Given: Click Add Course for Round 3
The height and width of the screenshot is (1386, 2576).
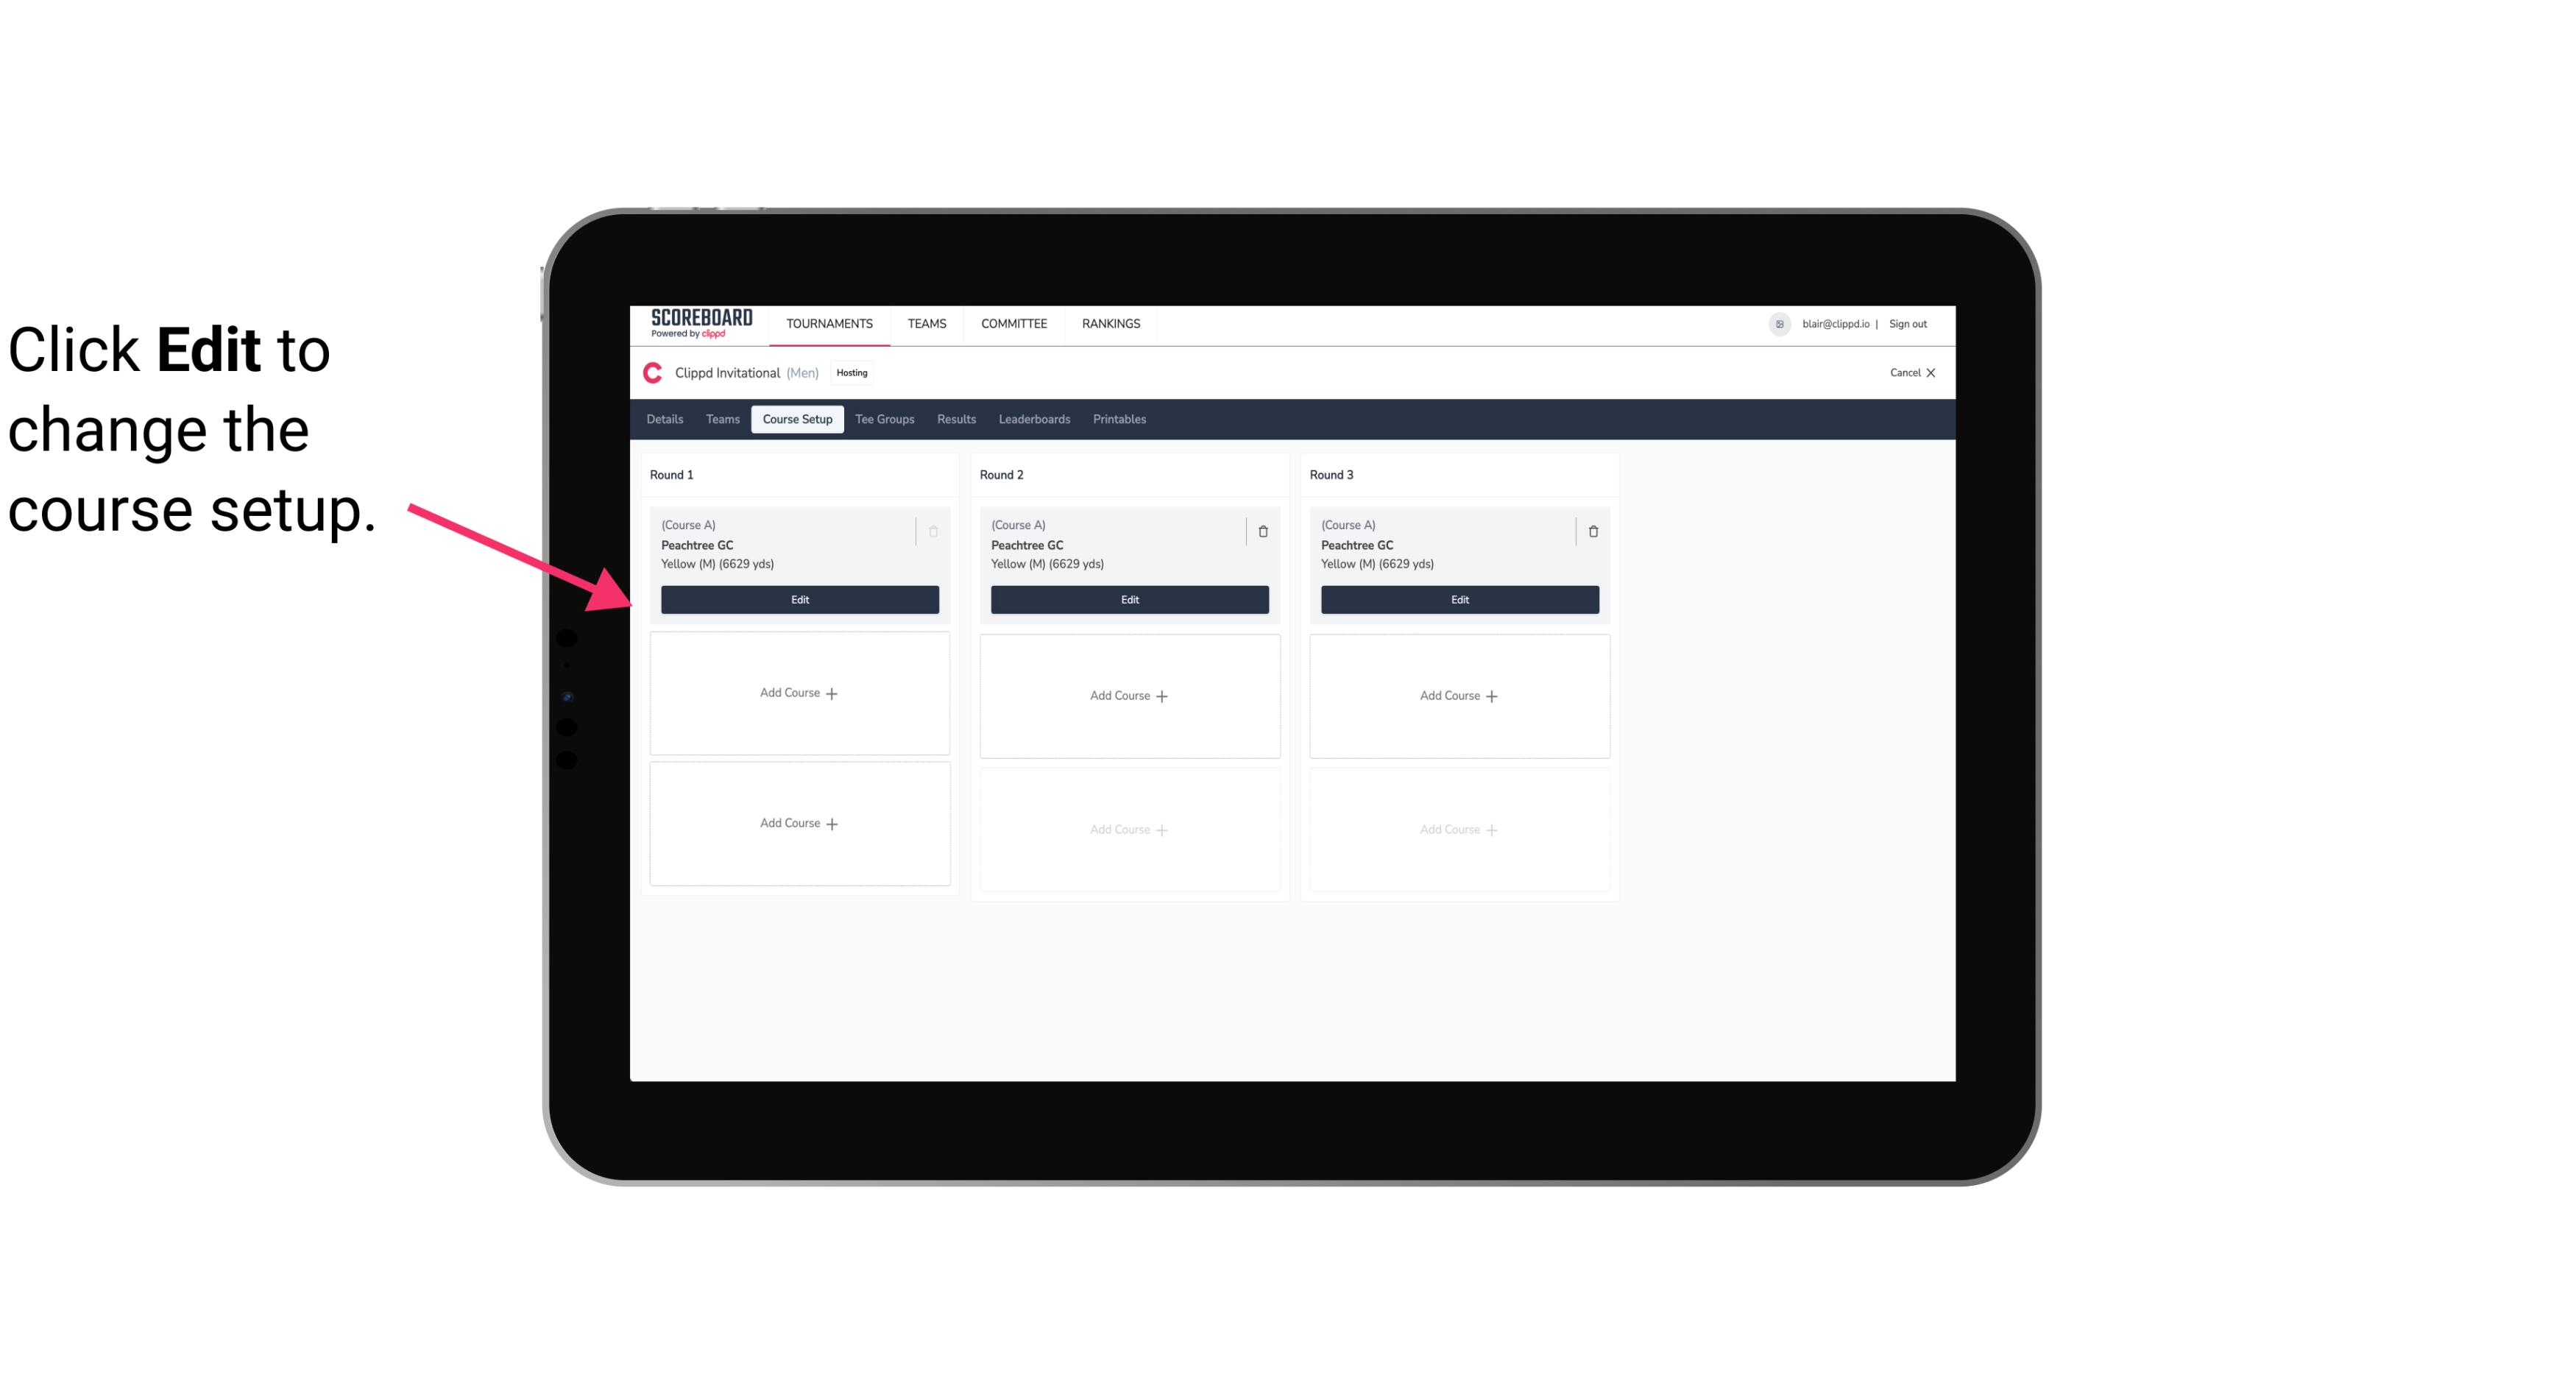Looking at the screenshot, I should coord(1459,695).
